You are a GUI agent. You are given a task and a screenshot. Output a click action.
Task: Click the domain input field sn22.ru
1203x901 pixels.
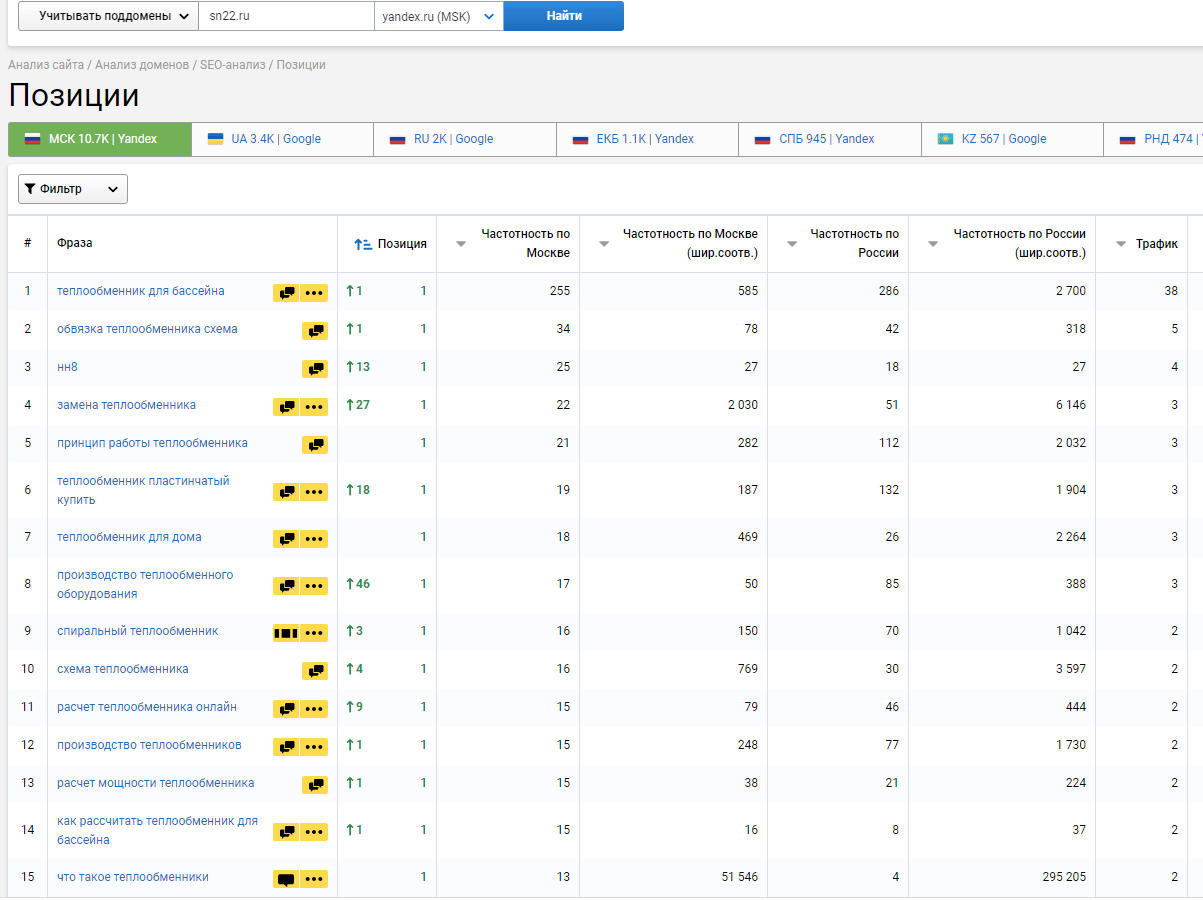(286, 16)
